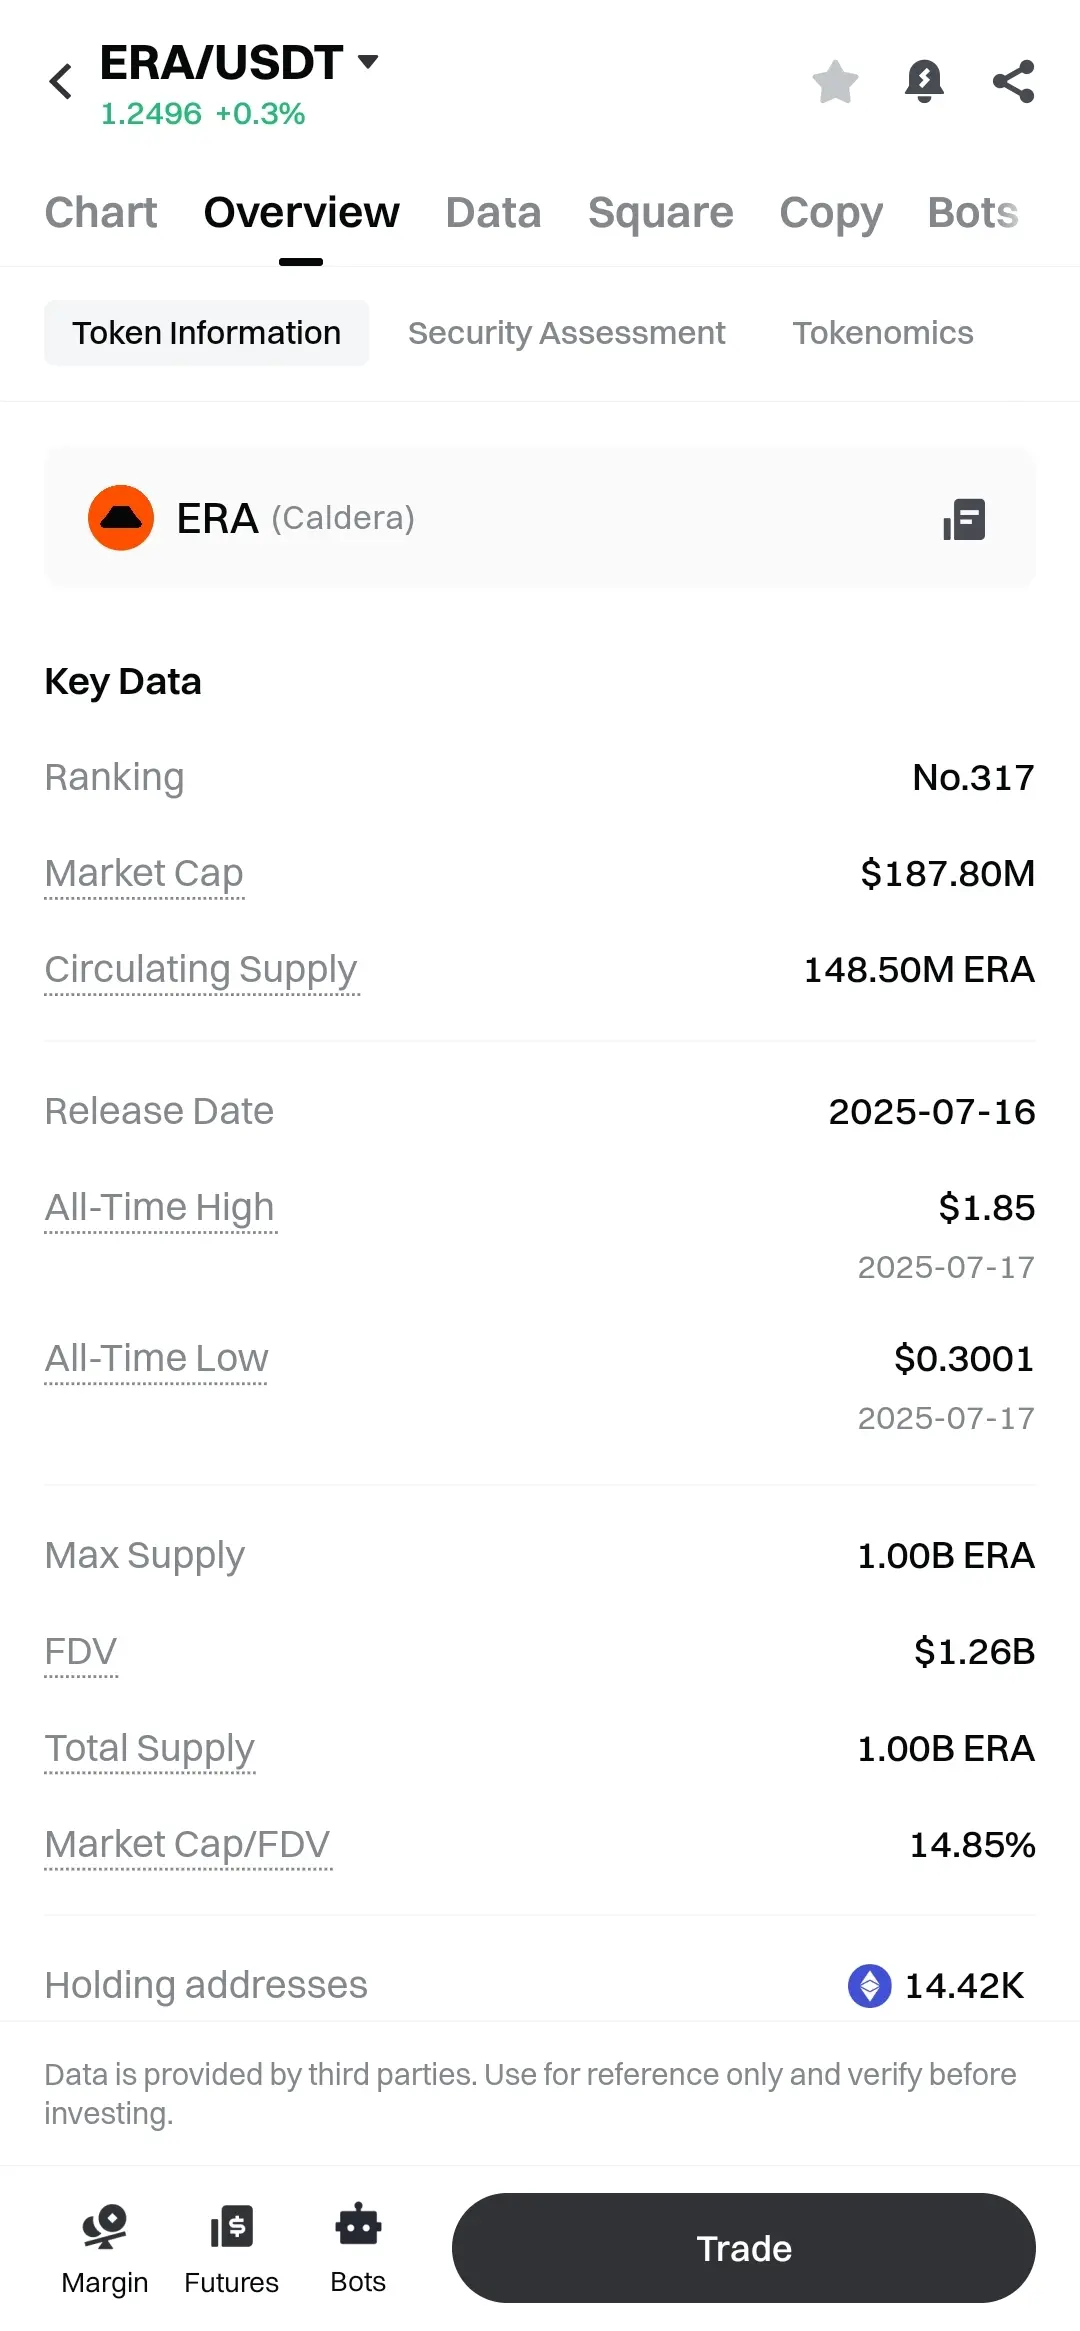Open Bots from the bottom bar

click(x=358, y=2249)
